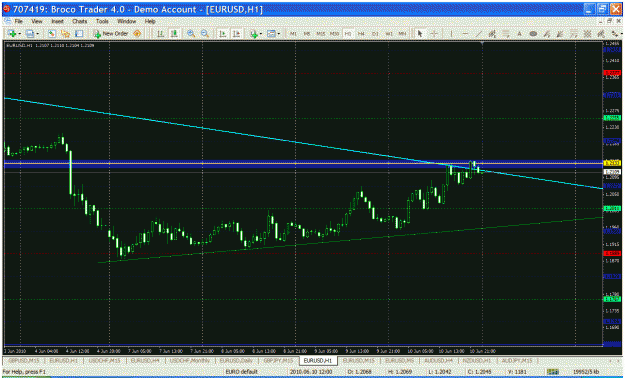Set timeframe to W1
625x378 pixels.
pyautogui.click(x=389, y=34)
